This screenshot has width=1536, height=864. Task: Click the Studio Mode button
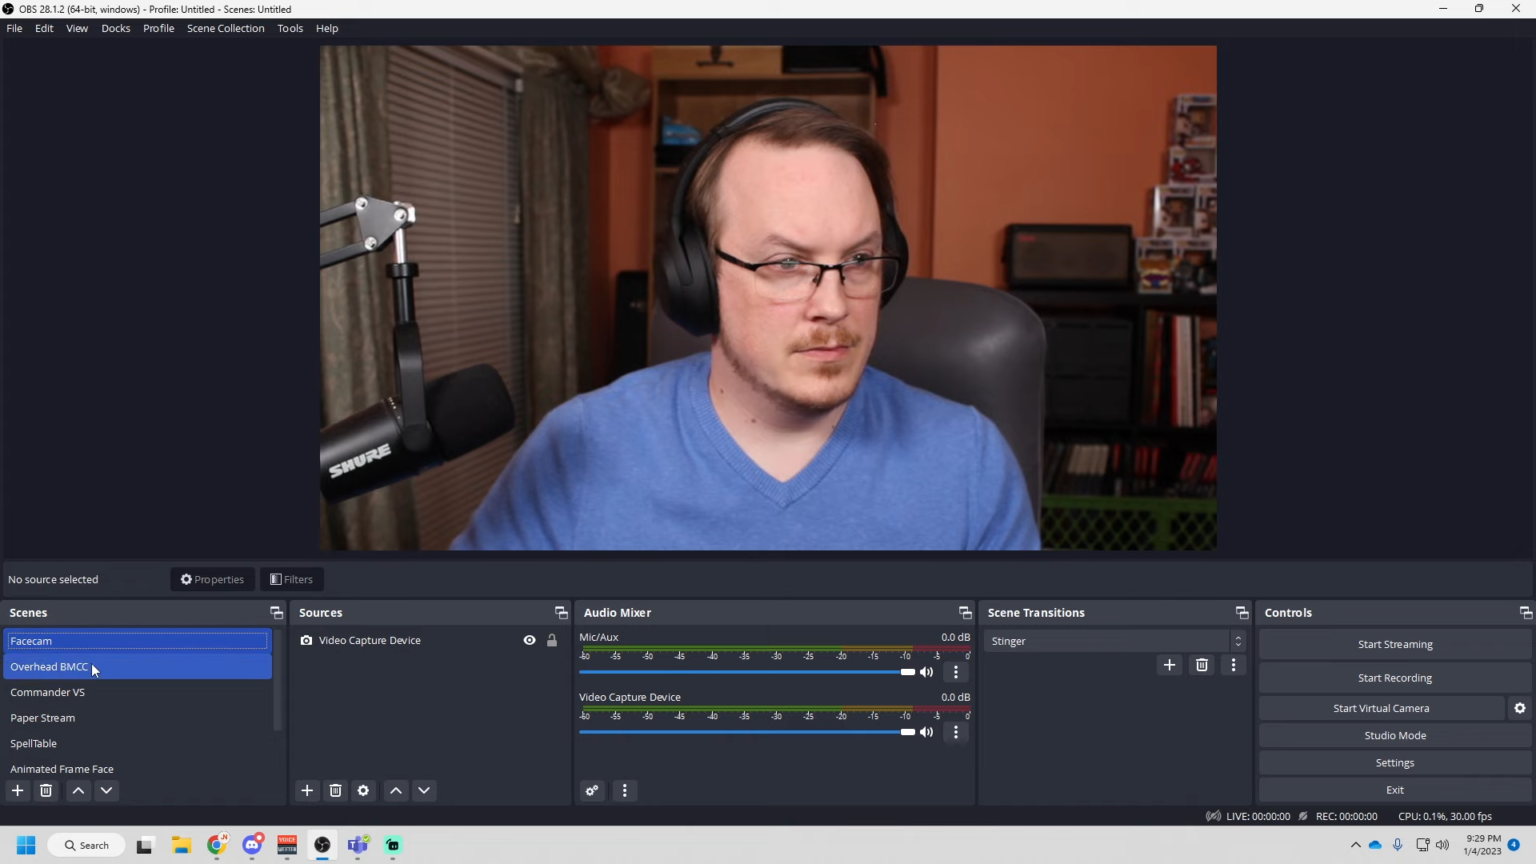pyautogui.click(x=1394, y=735)
